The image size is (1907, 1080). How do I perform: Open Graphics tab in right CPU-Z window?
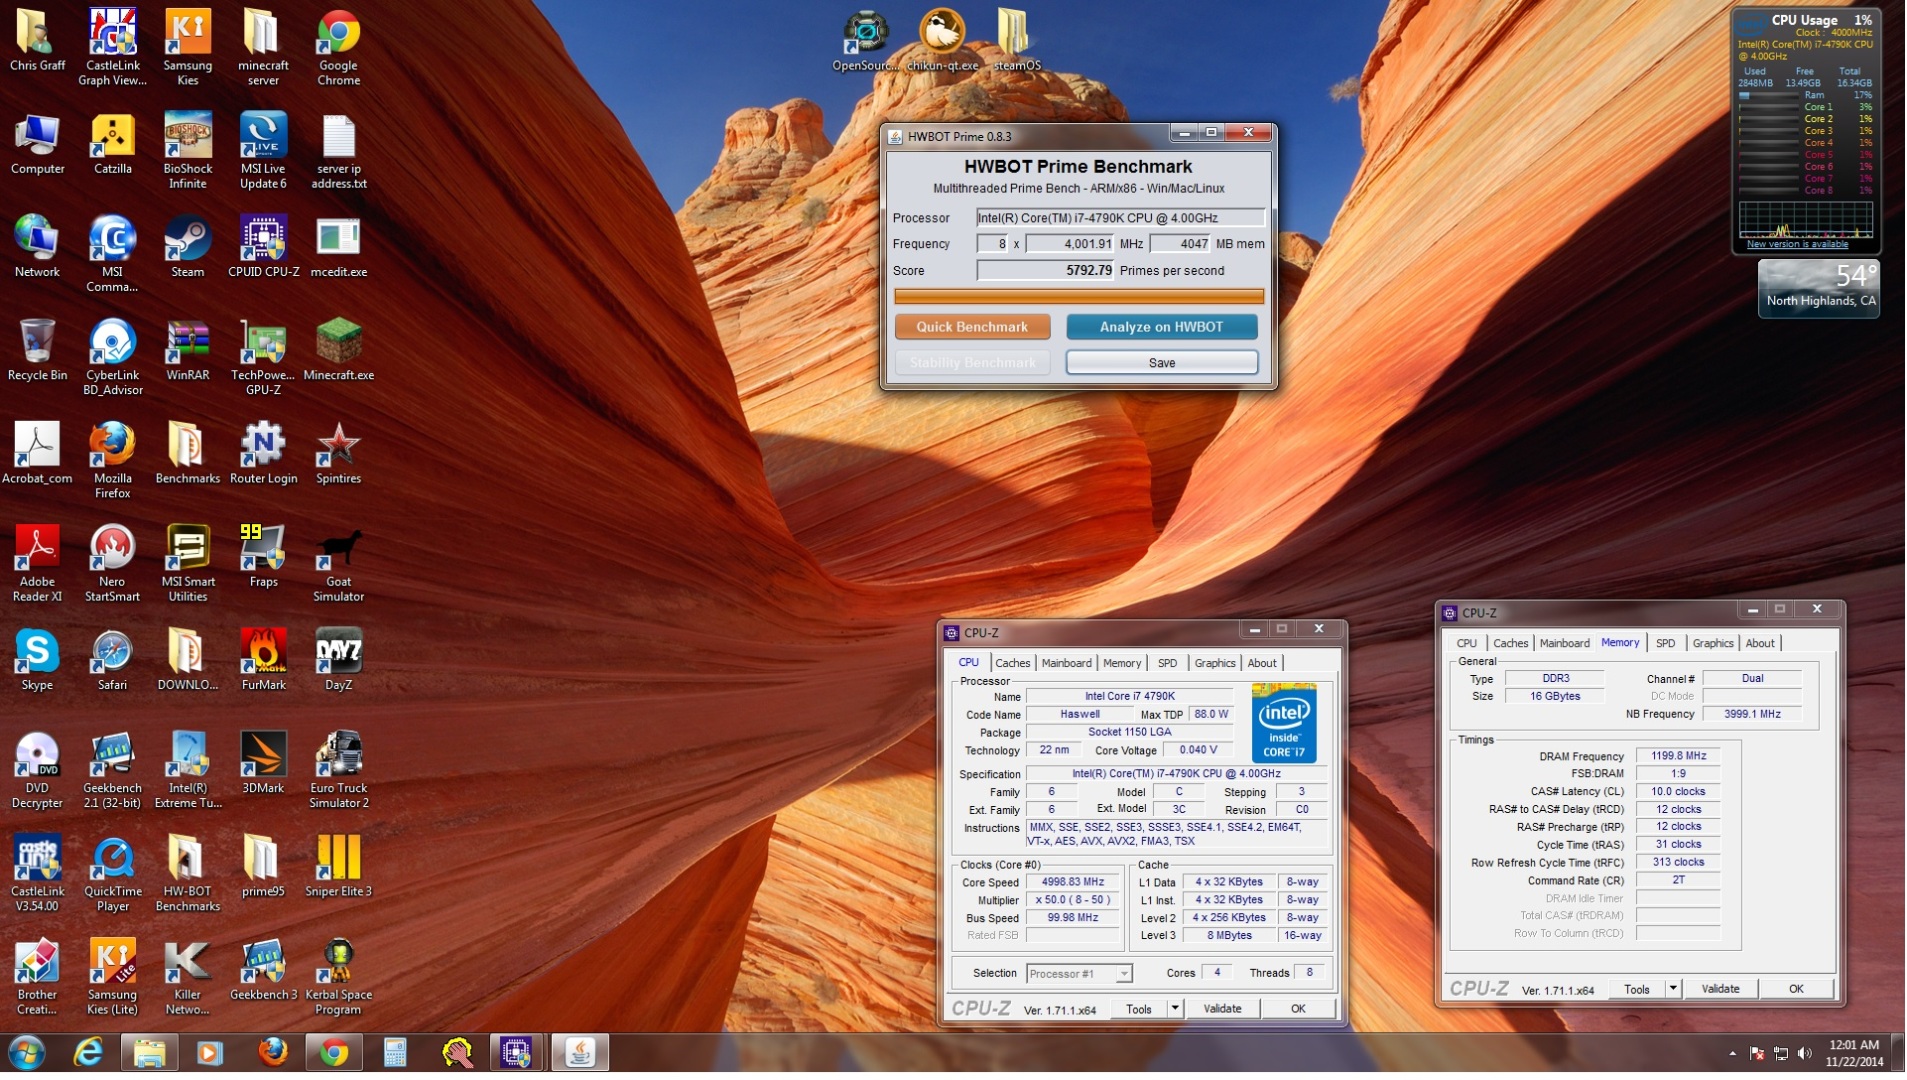click(x=1713, y=644)
